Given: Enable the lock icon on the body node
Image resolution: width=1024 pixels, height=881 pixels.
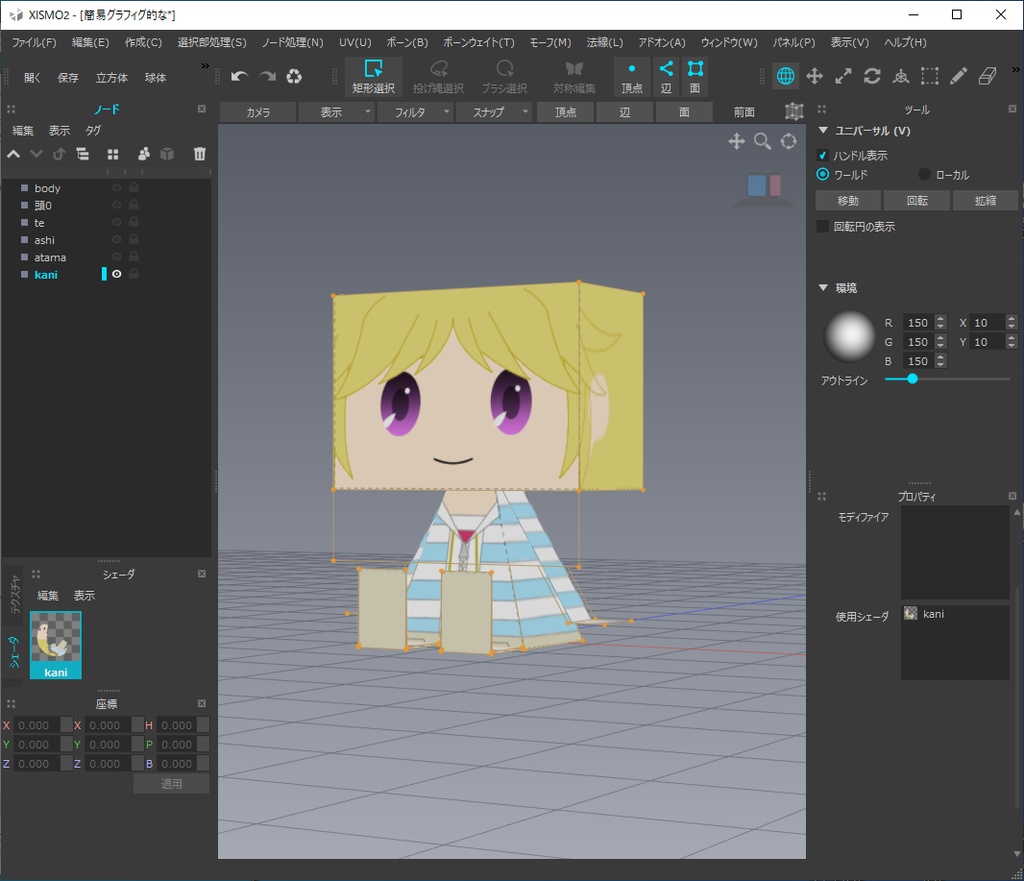Looking at the screenshot, I should click(x=133, y=188).
